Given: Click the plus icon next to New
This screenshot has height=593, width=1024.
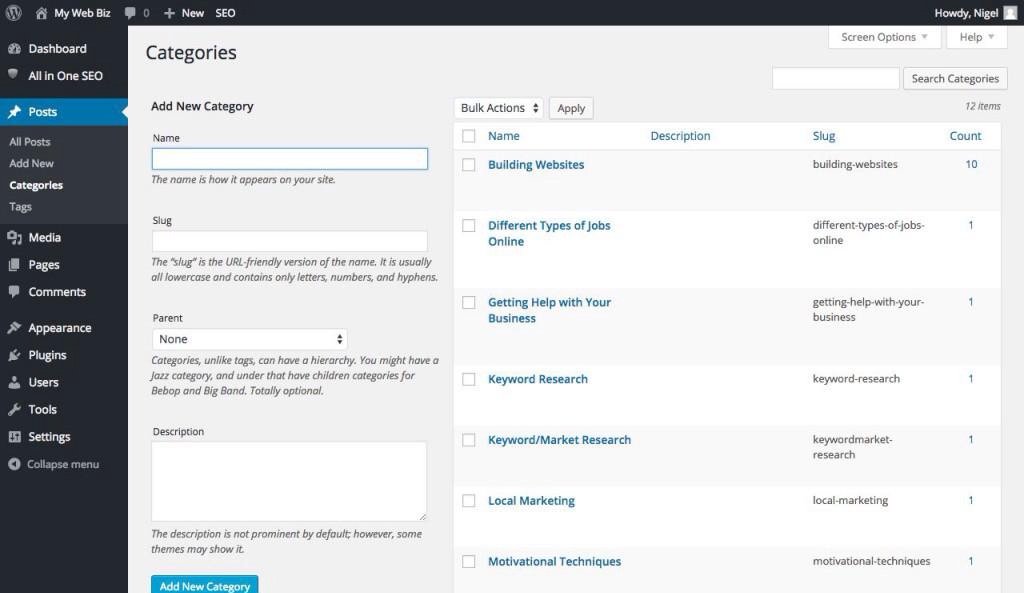Looking at the screenshot, I should tap(169, 13).
